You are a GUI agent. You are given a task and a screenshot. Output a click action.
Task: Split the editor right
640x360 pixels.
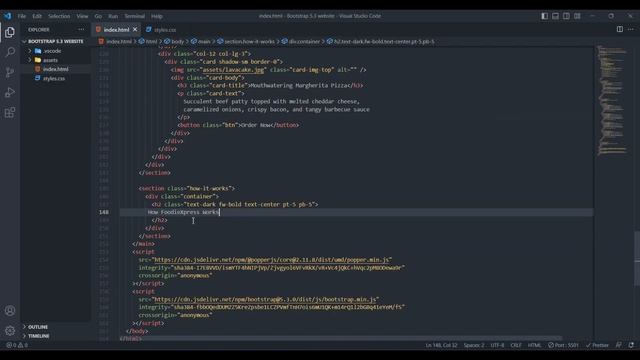point(620,29)
